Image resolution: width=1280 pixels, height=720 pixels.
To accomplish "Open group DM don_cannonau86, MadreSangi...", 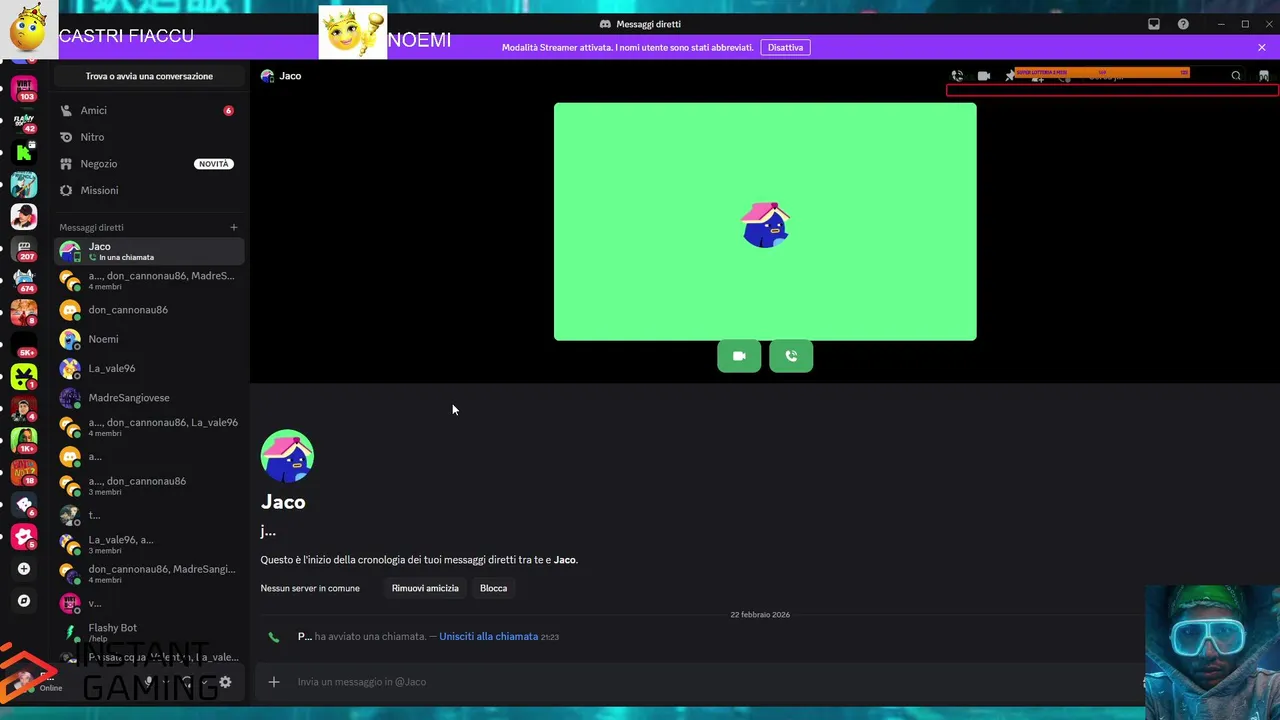I will [148, 573].
